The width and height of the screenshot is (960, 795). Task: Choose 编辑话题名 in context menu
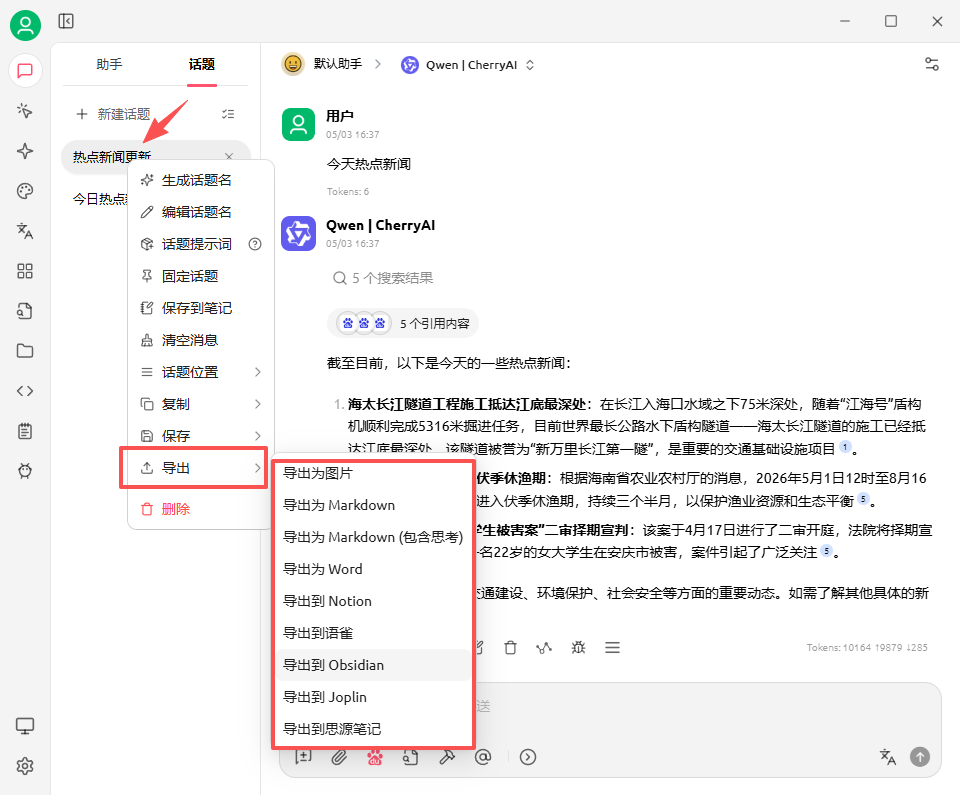(x=201, y=212)
